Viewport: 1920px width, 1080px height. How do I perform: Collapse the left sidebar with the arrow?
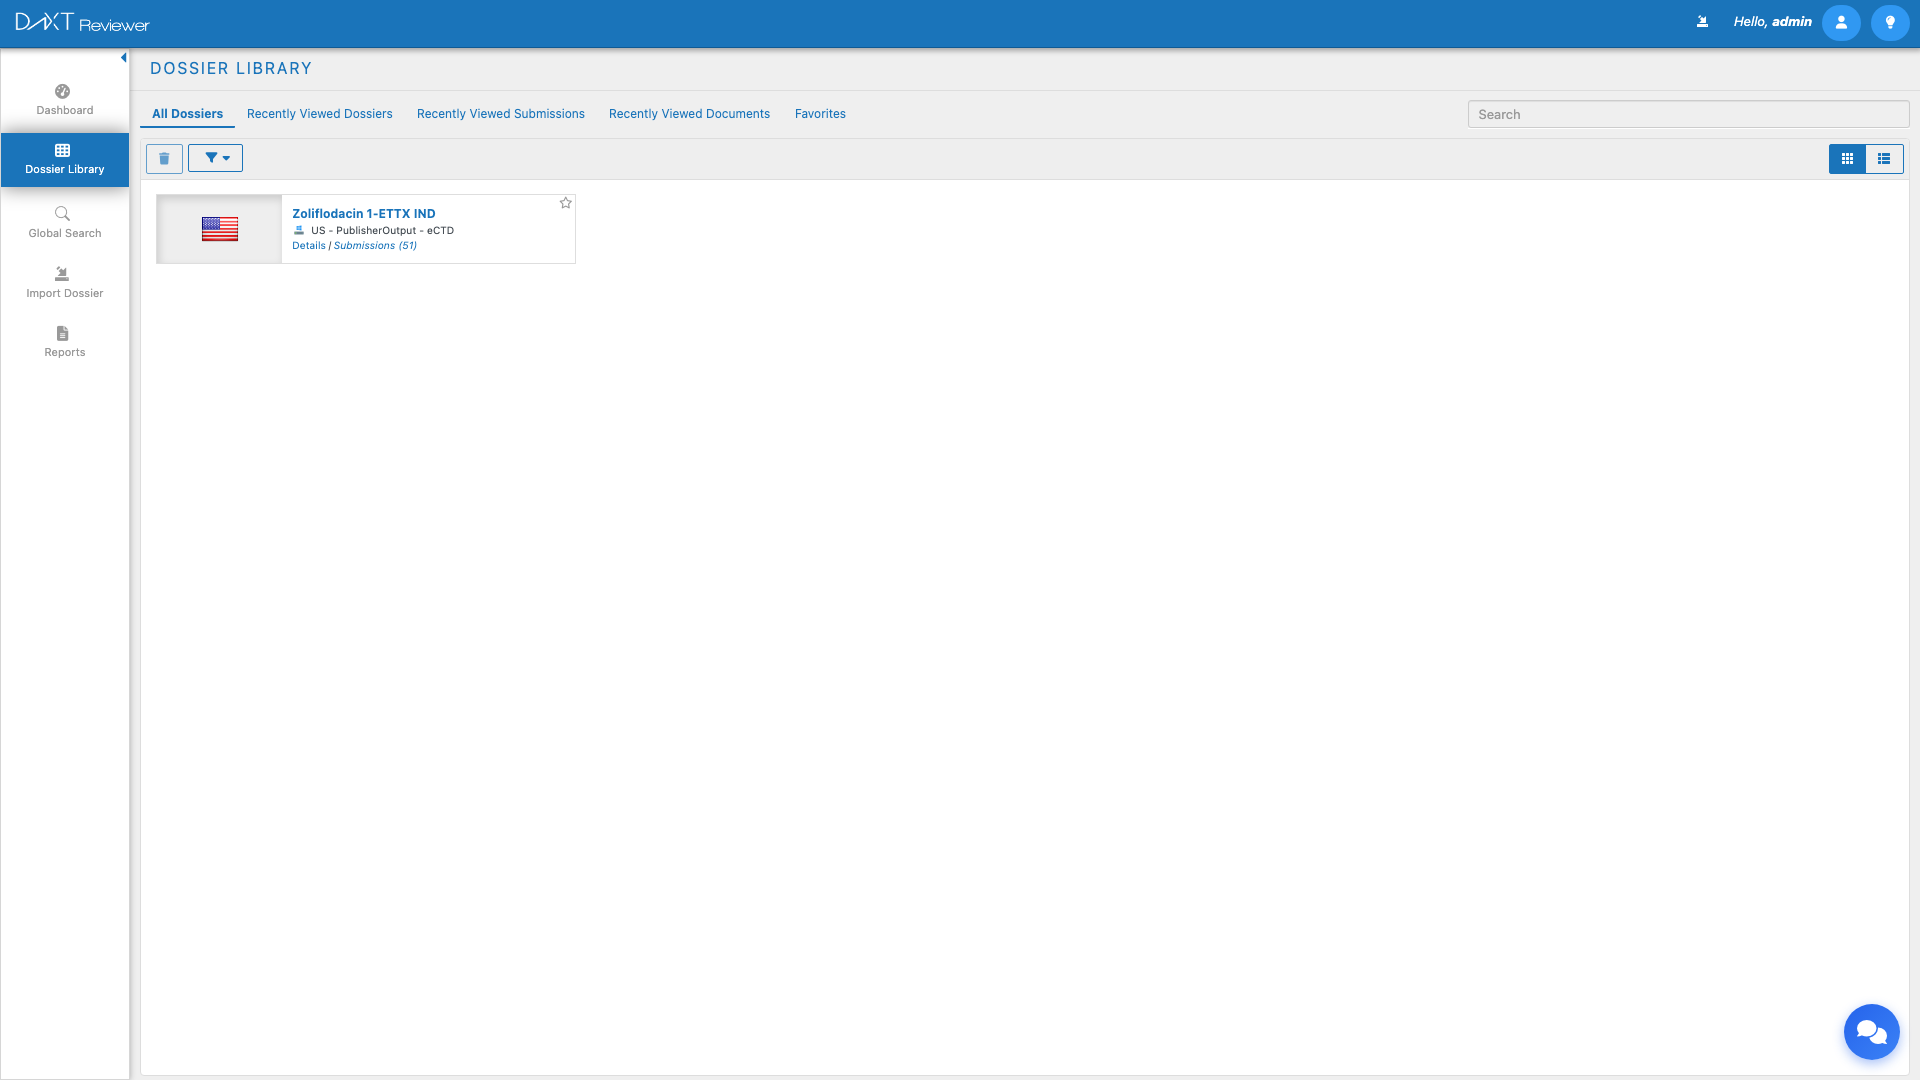pyautogui.click(x=123, y=57)
